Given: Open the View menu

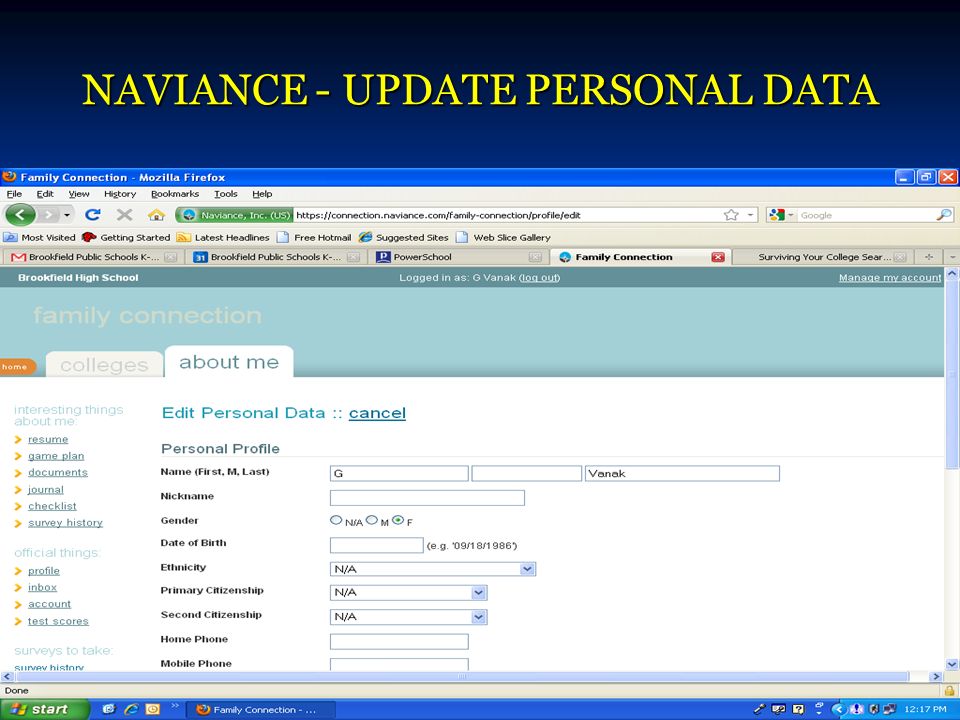Looking at the screenshot, I should 79,194.
